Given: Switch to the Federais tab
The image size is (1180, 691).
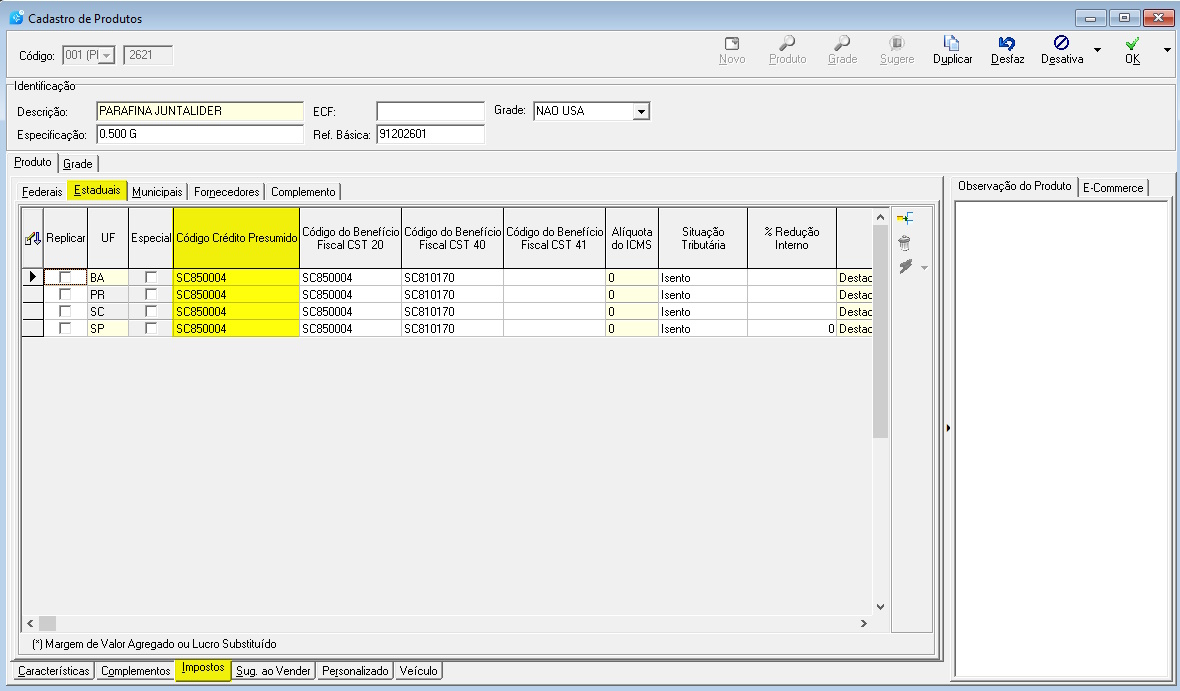Looking at the screenshot, I should click(42, 192).
